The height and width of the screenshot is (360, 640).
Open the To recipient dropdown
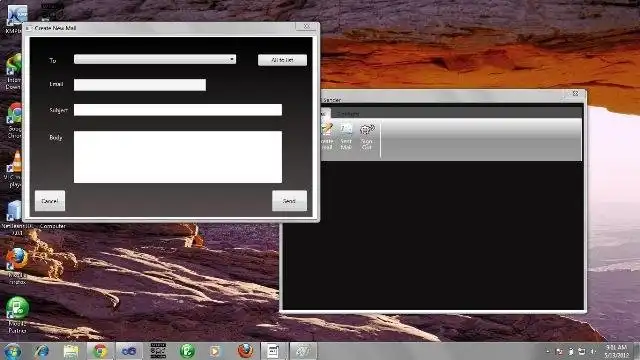pyautogui.click(x=155, y=59)
